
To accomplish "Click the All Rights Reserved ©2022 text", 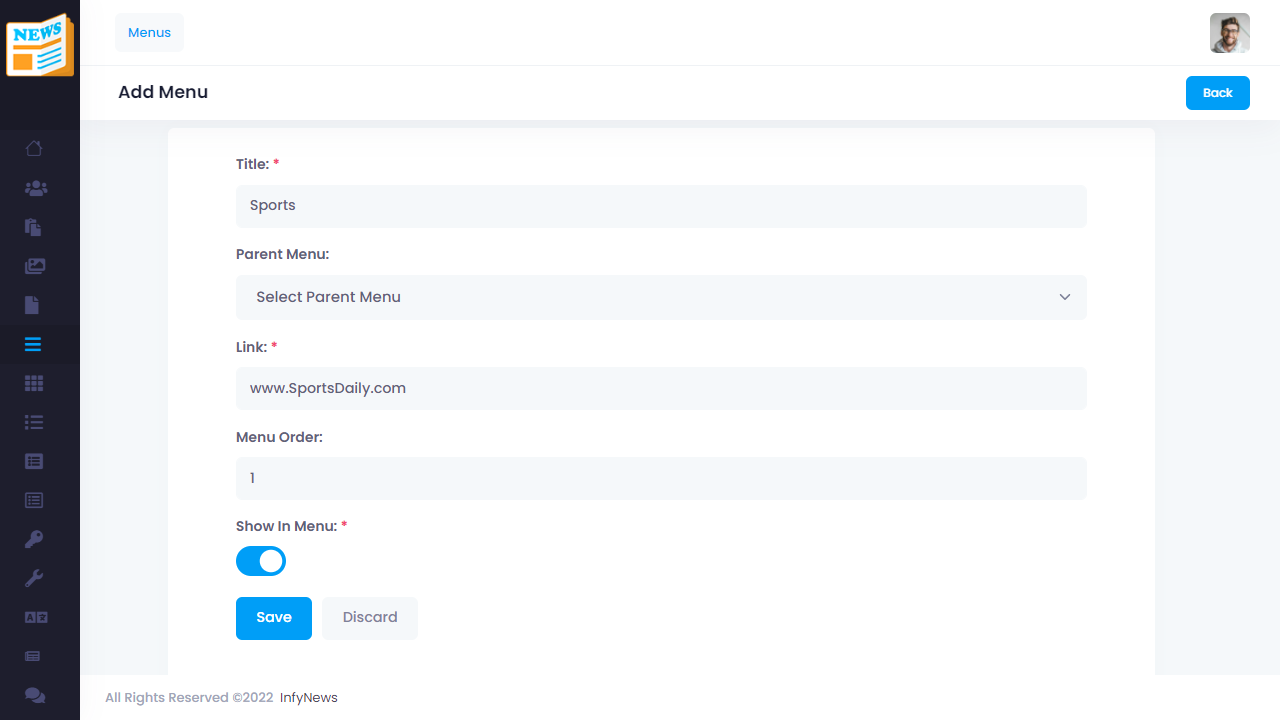I will click(189, 698).
